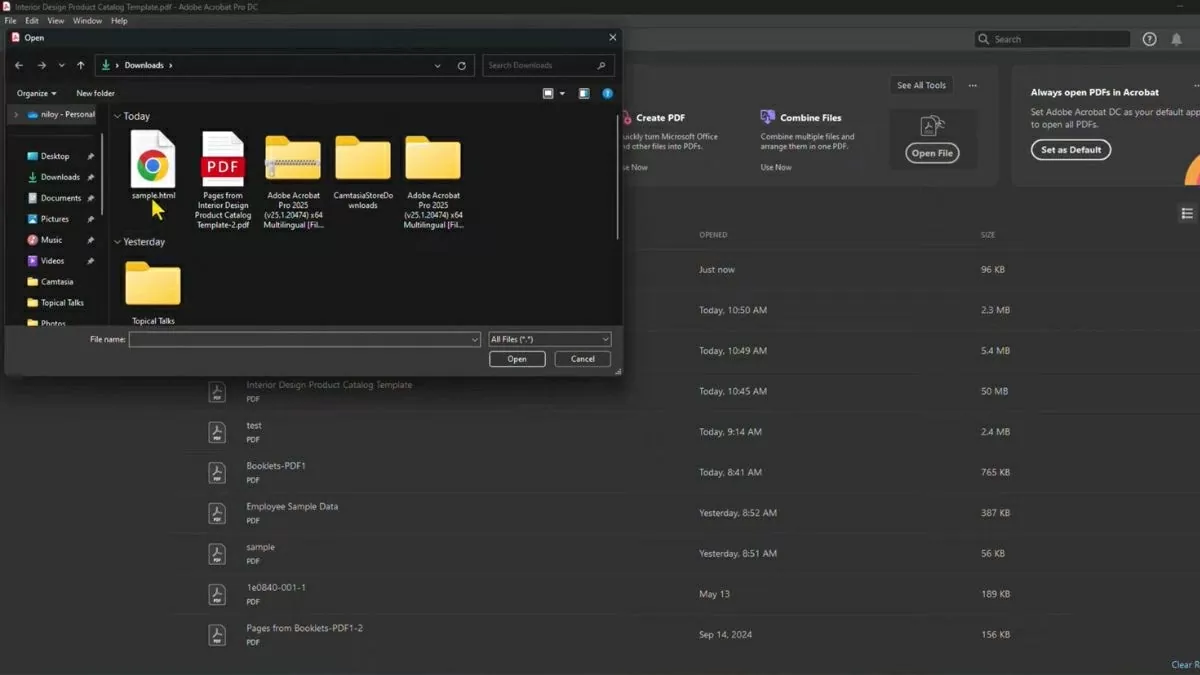The height and width of the screenshot is (675, 1200).
Task: Unpin Desktop from Quick access
Action: (90, 157)
